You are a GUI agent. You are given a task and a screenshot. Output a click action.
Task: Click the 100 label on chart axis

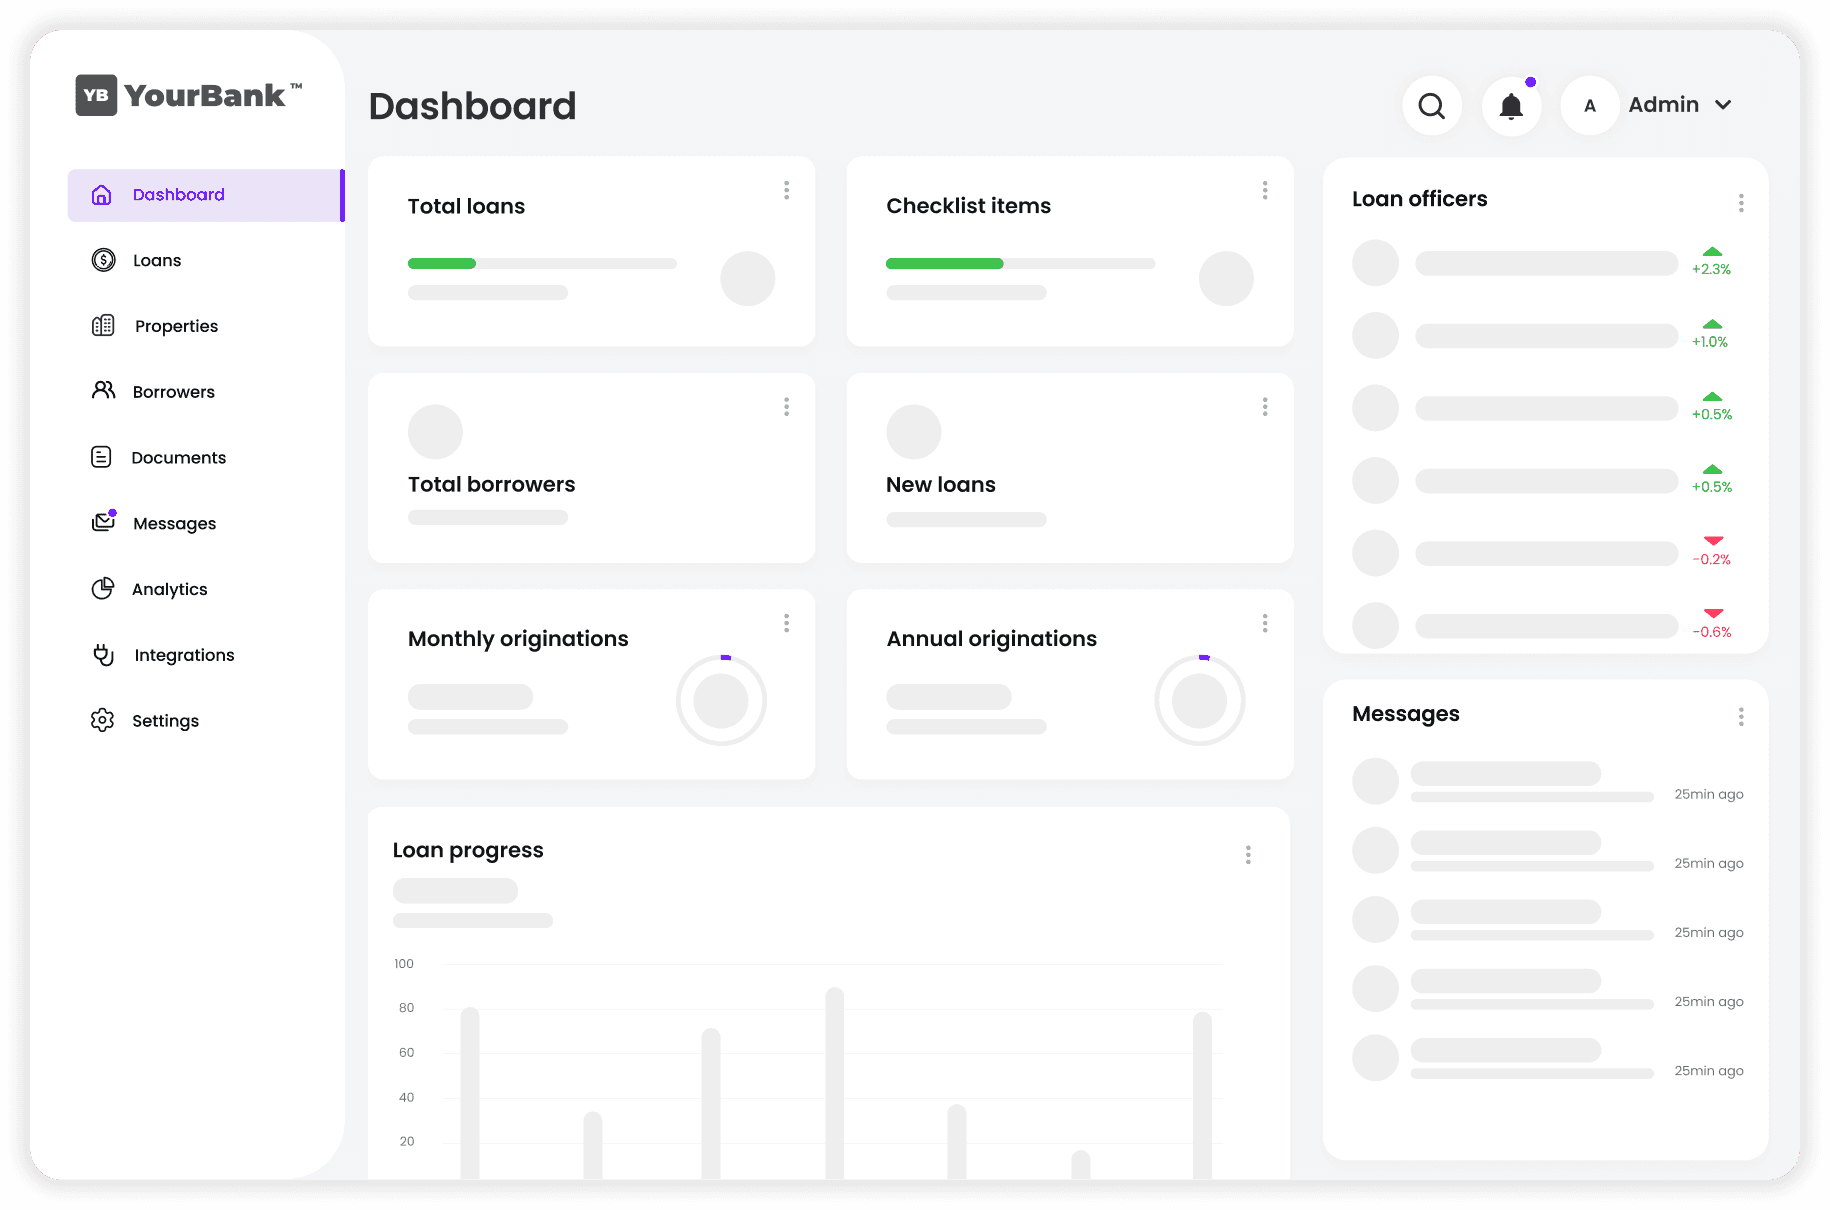[x=404, y=964]
